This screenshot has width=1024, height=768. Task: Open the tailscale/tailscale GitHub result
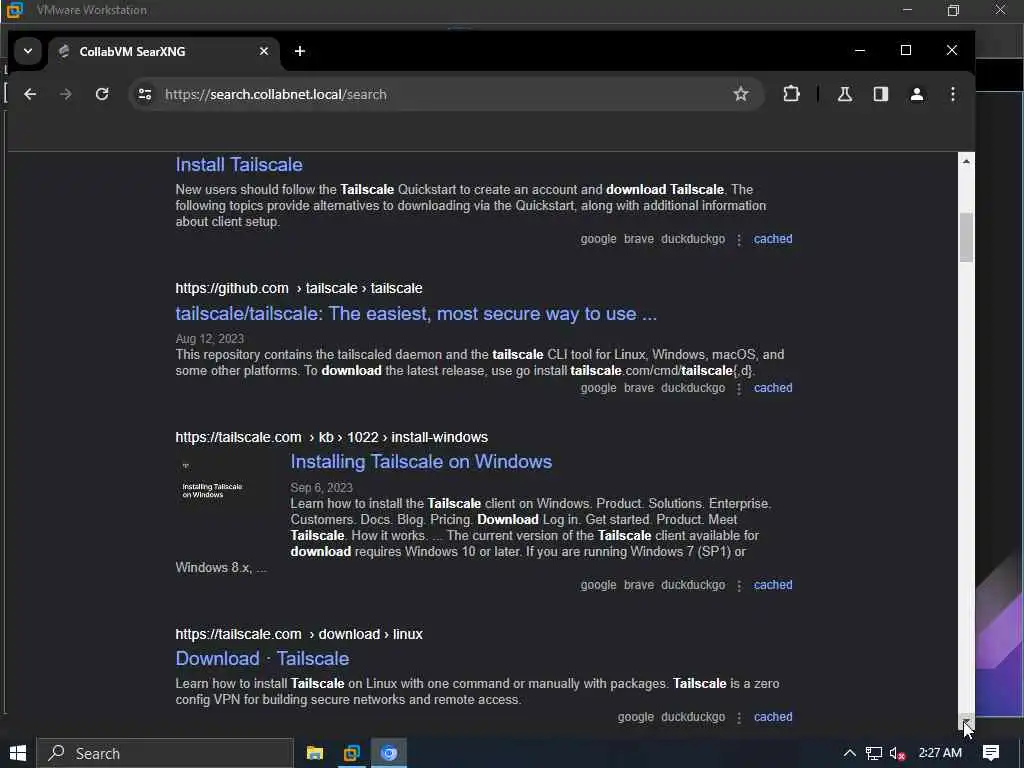(x=416, y=313)
